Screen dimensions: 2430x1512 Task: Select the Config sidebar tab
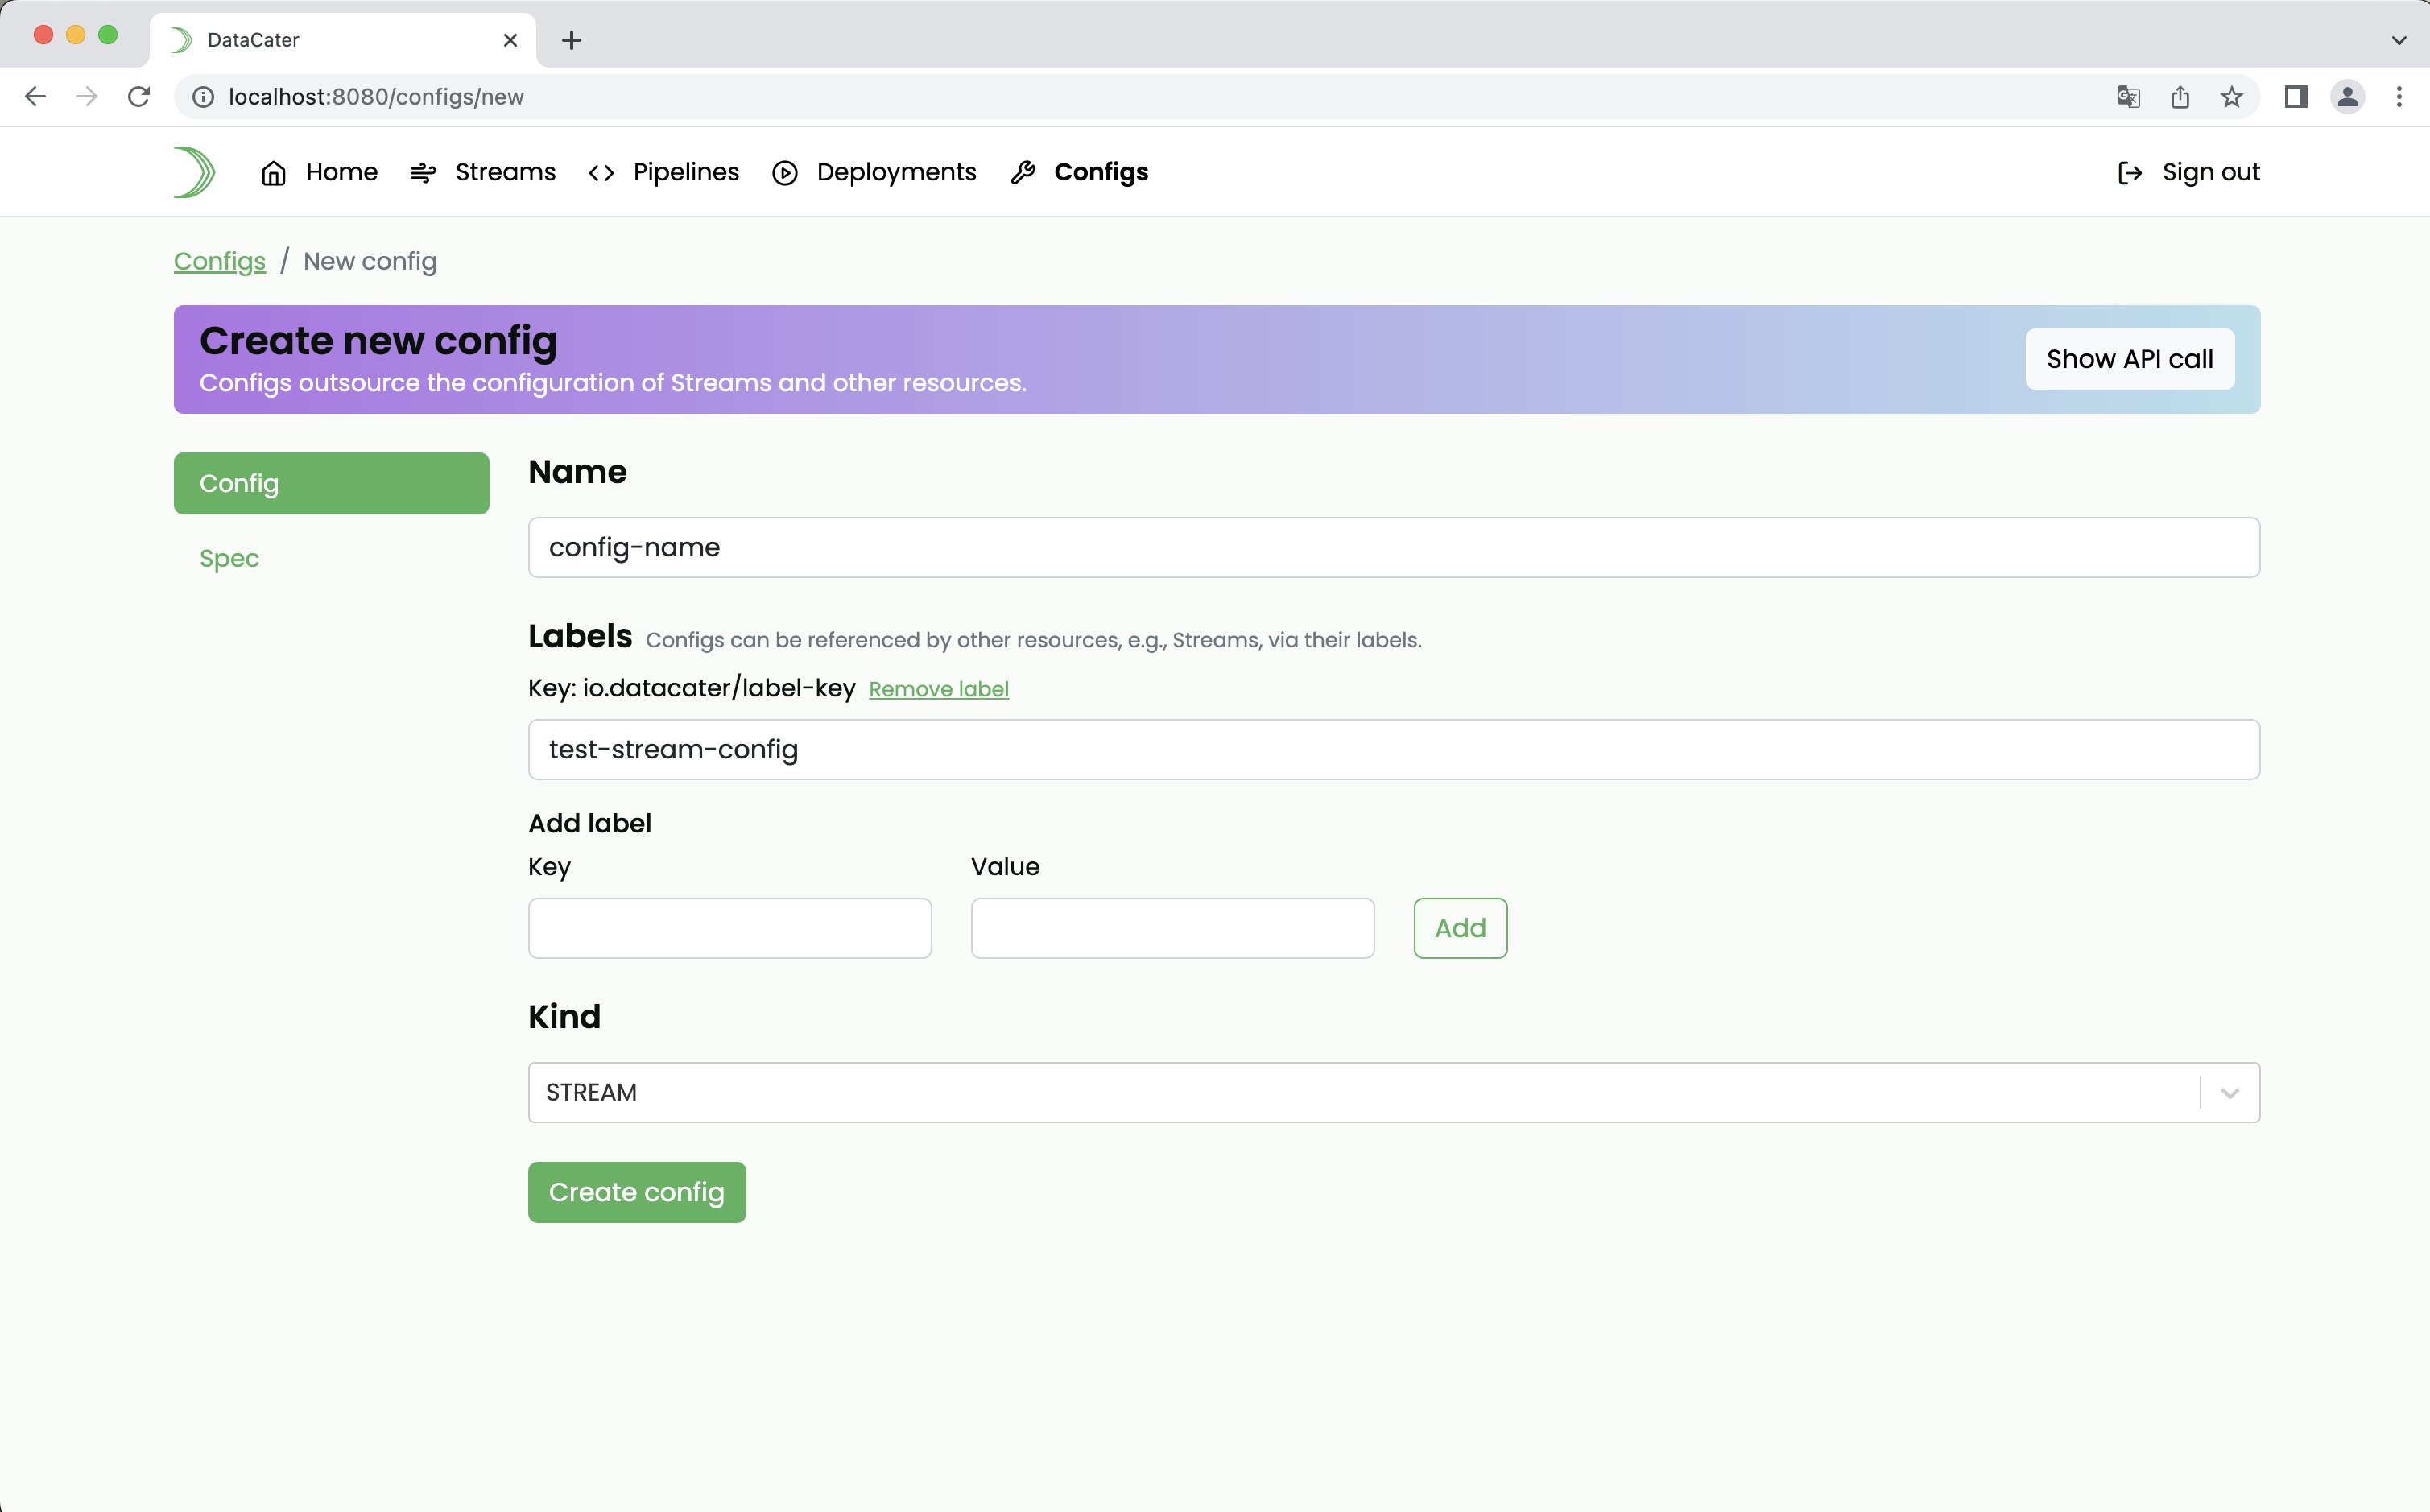point(331,484)
